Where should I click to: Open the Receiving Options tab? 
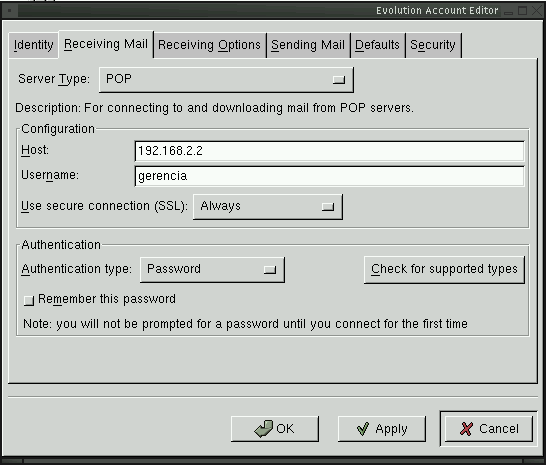[x=209, y=45]
